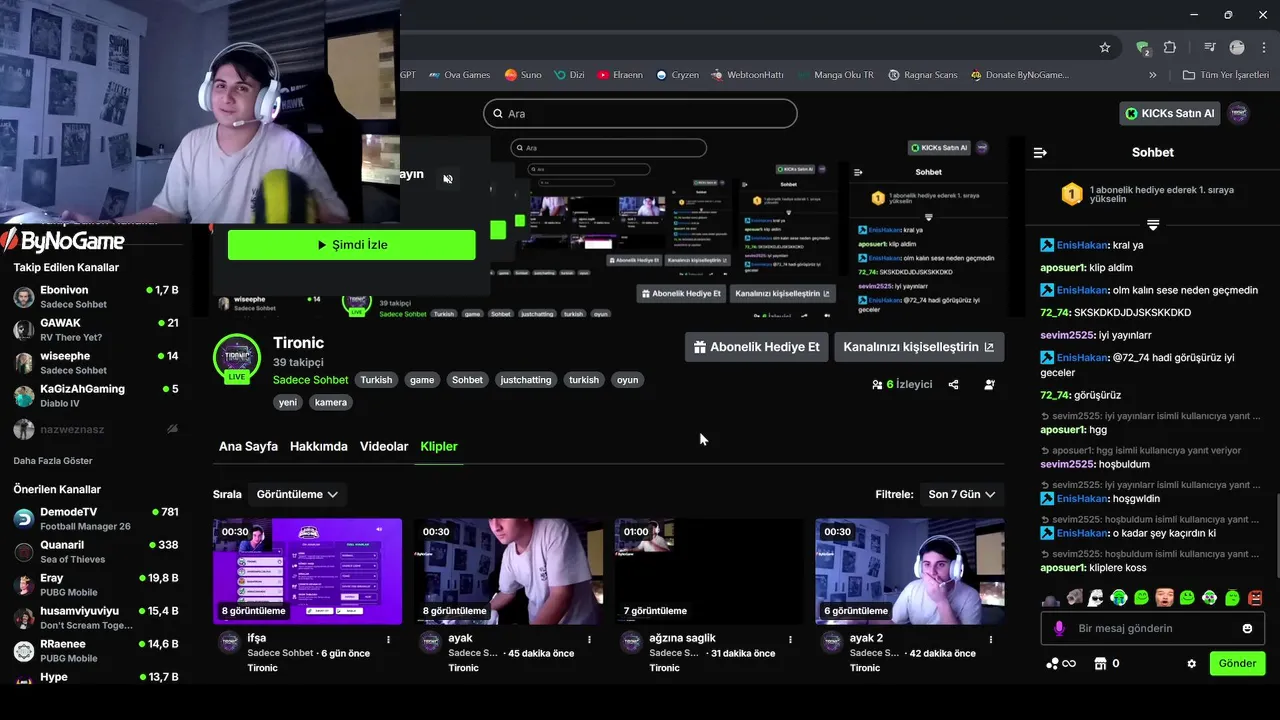Switch to the Ana Sayfa tab
Image resolution: width=1280 pixels, height=720 pixels.
pos(248,446)
